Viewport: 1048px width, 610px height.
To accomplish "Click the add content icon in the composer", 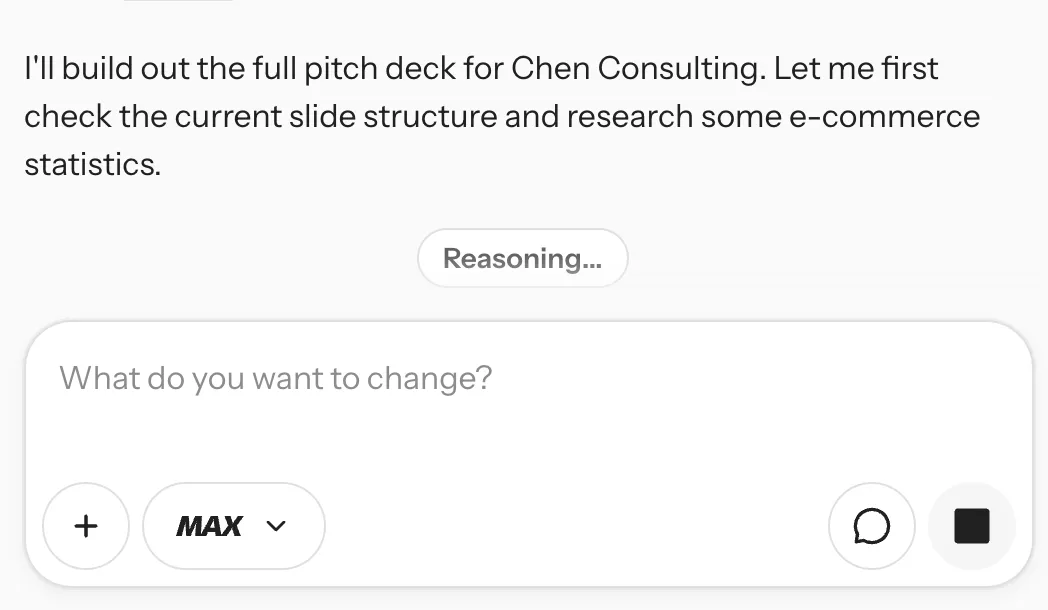I will point(86,525).
